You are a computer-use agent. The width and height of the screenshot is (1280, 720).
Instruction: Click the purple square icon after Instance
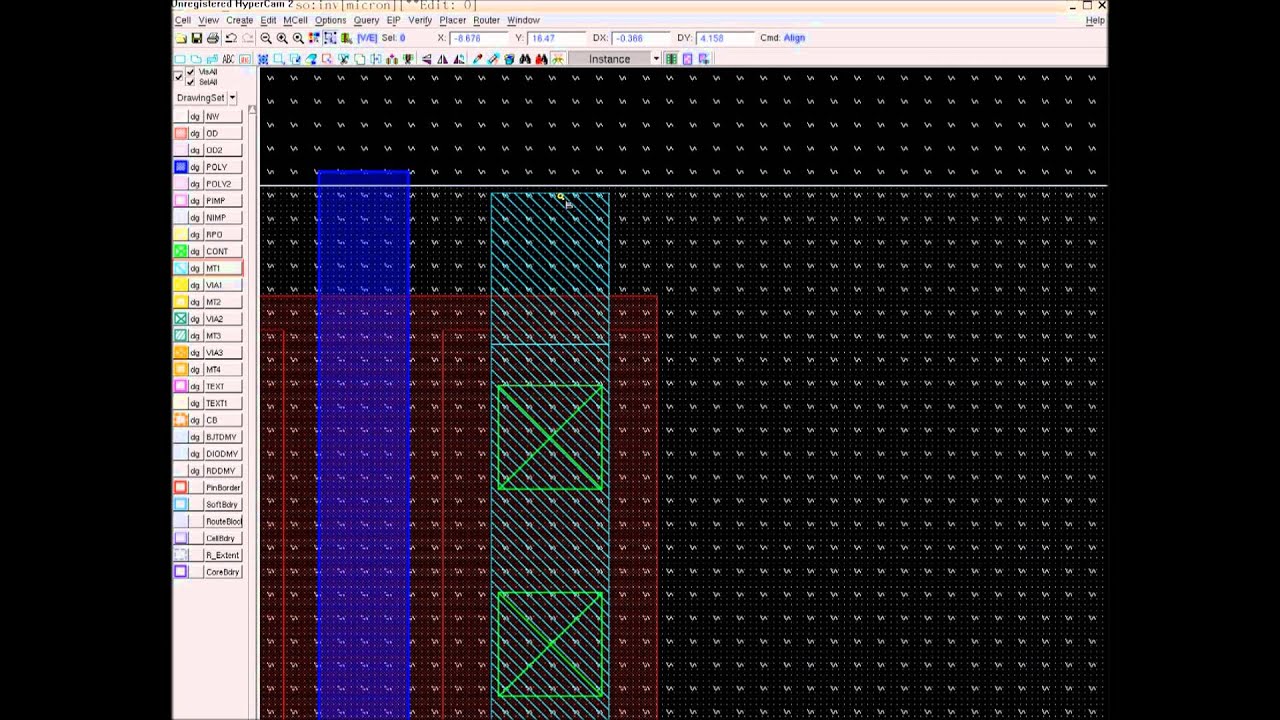click(x=687, y=59)
